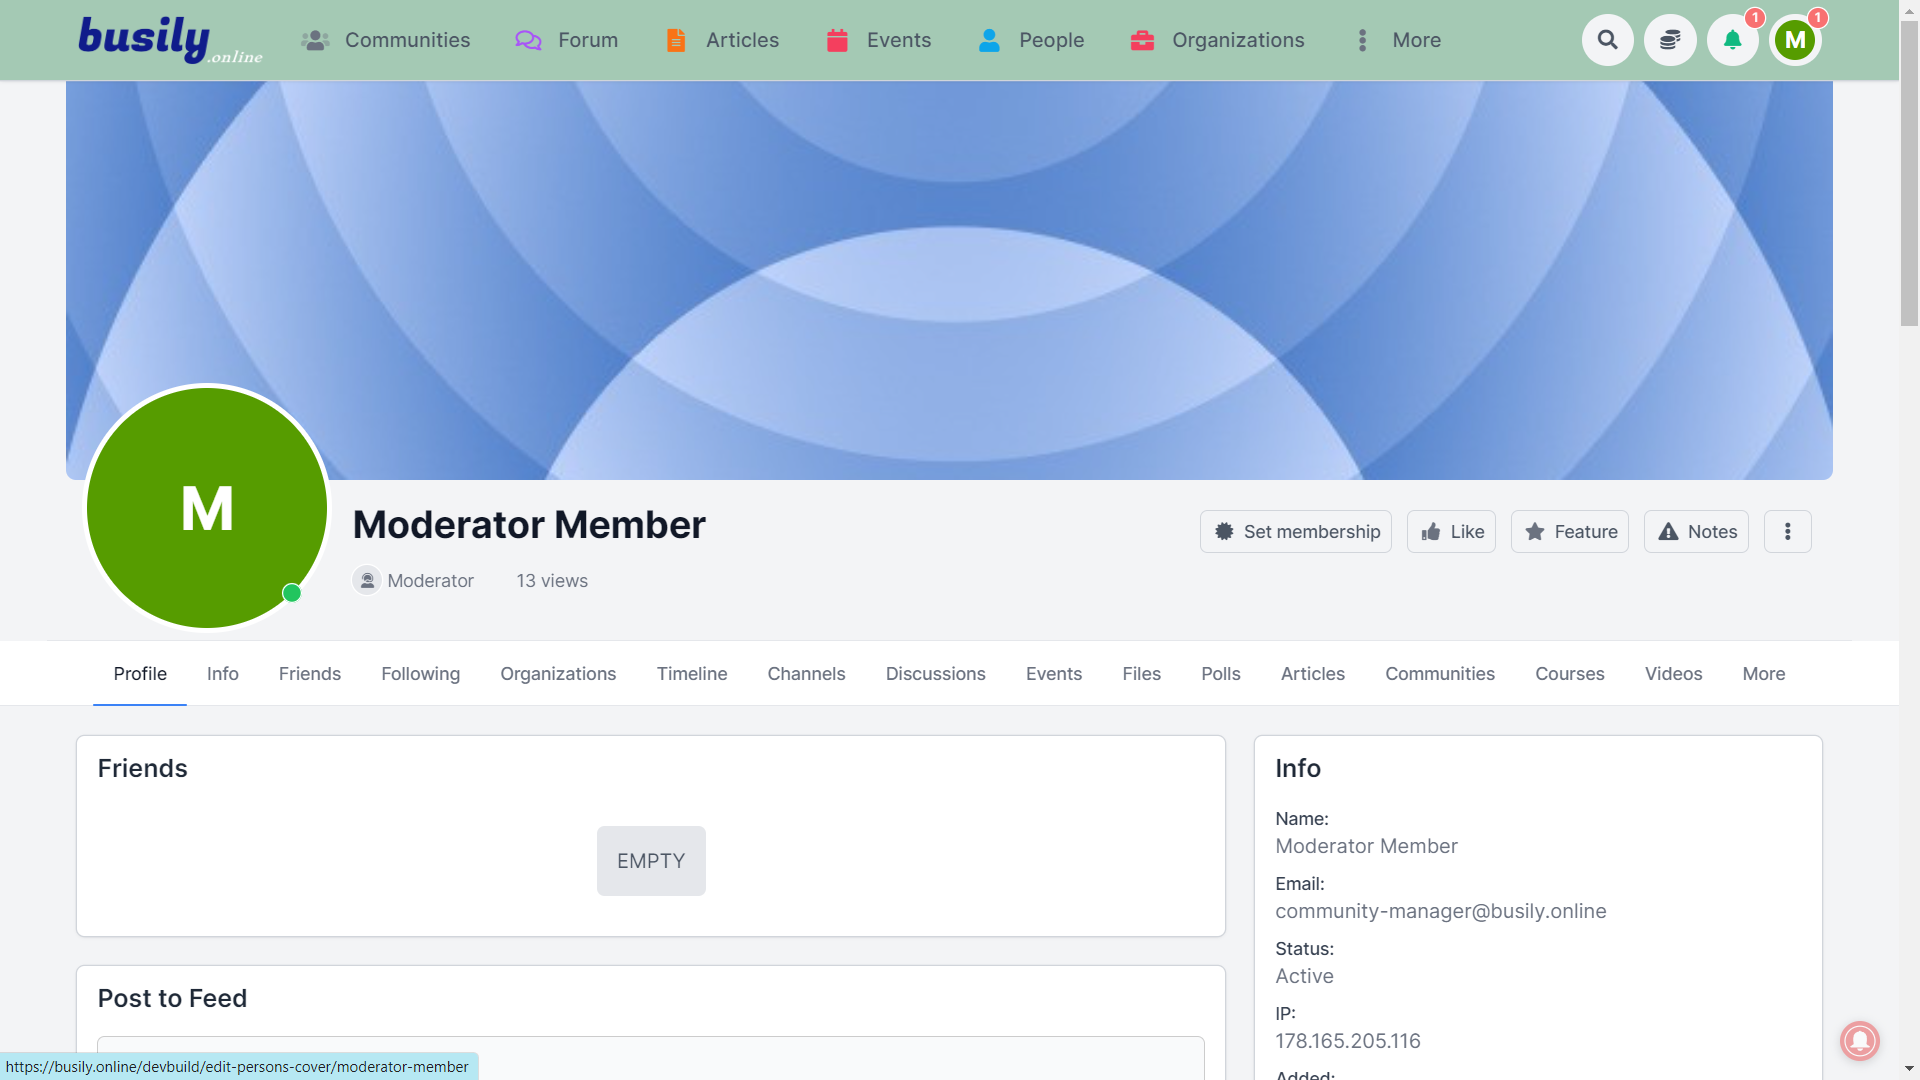This screenshot has height=1080, width=1920.
Task: Open the search magnifier icon
Action: [1607, 40]
